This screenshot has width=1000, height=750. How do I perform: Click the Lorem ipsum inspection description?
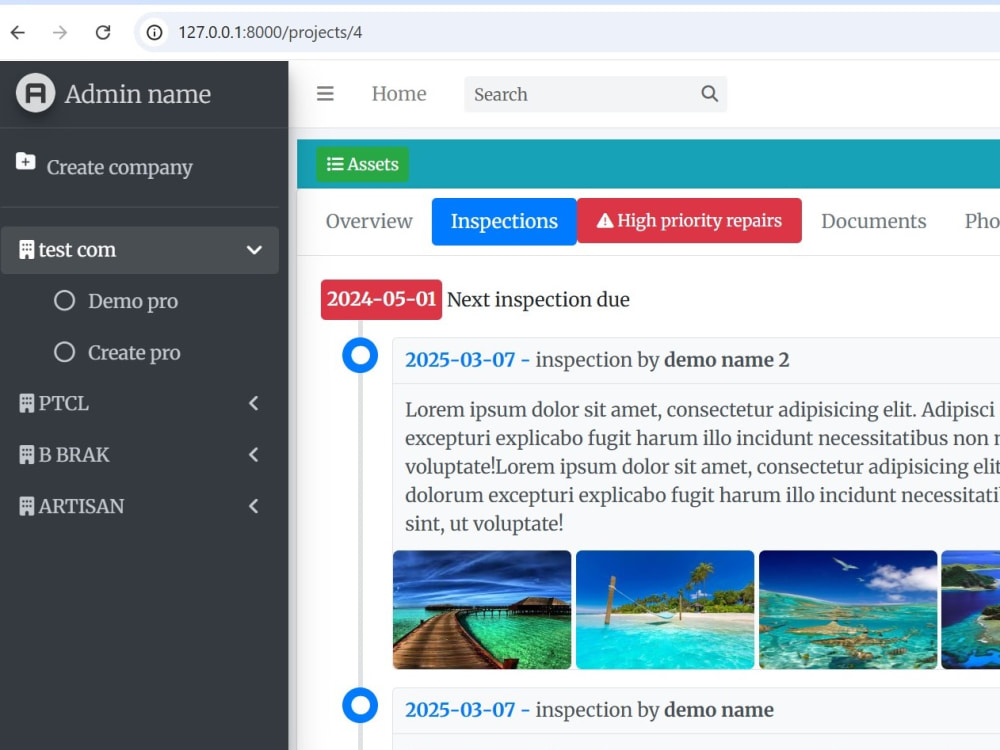[702, 466]
